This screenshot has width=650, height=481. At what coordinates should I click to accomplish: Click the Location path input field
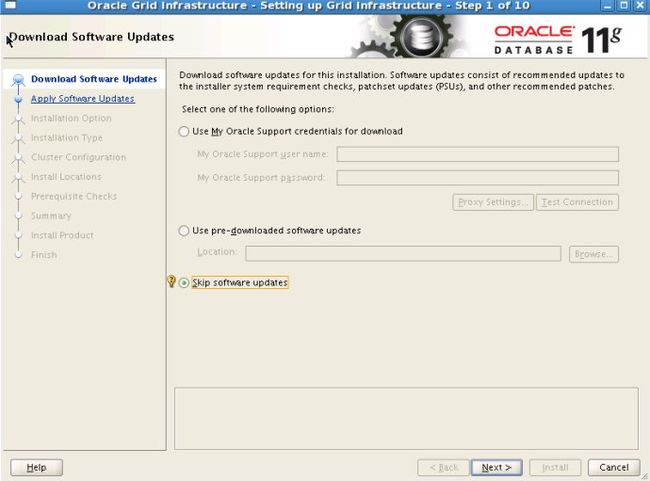coord(403,254)
